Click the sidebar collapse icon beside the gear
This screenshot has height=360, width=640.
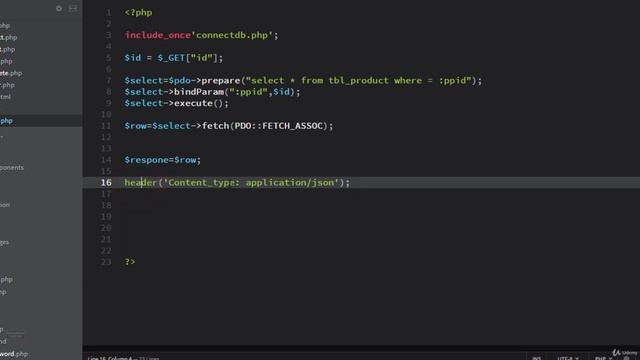tap(73, 8)
